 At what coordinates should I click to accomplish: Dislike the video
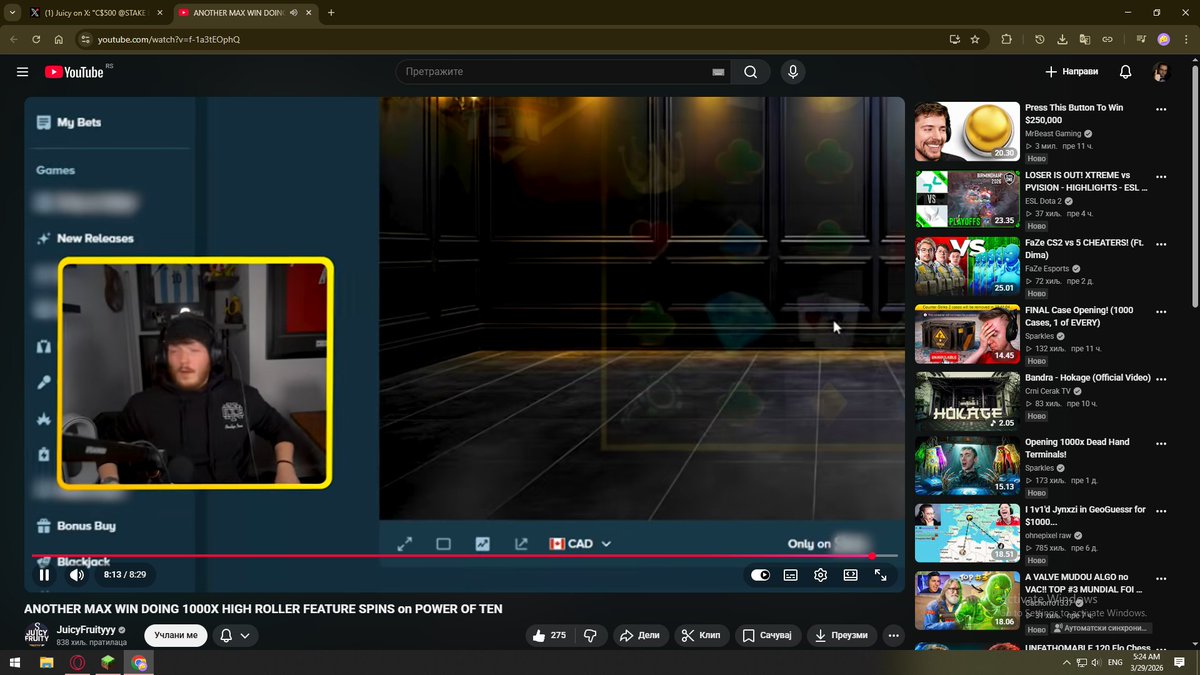[x=590, y=635]
